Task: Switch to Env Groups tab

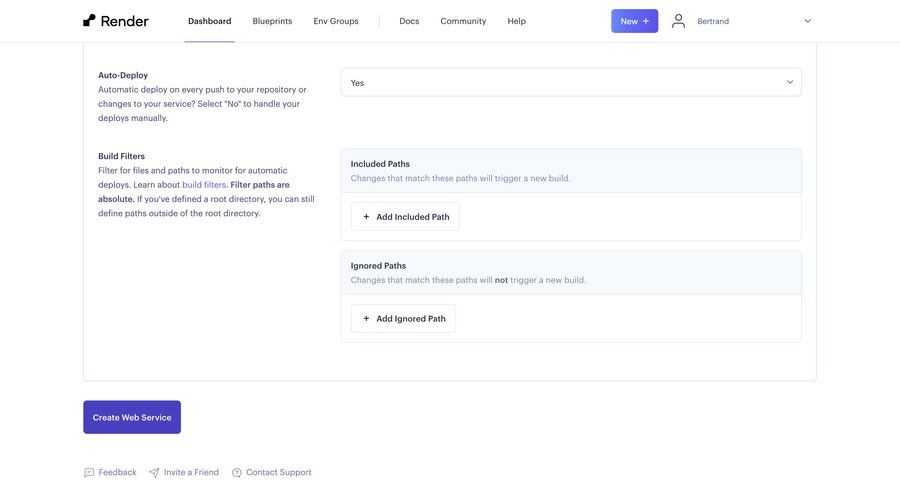Action: click(336, 21)
